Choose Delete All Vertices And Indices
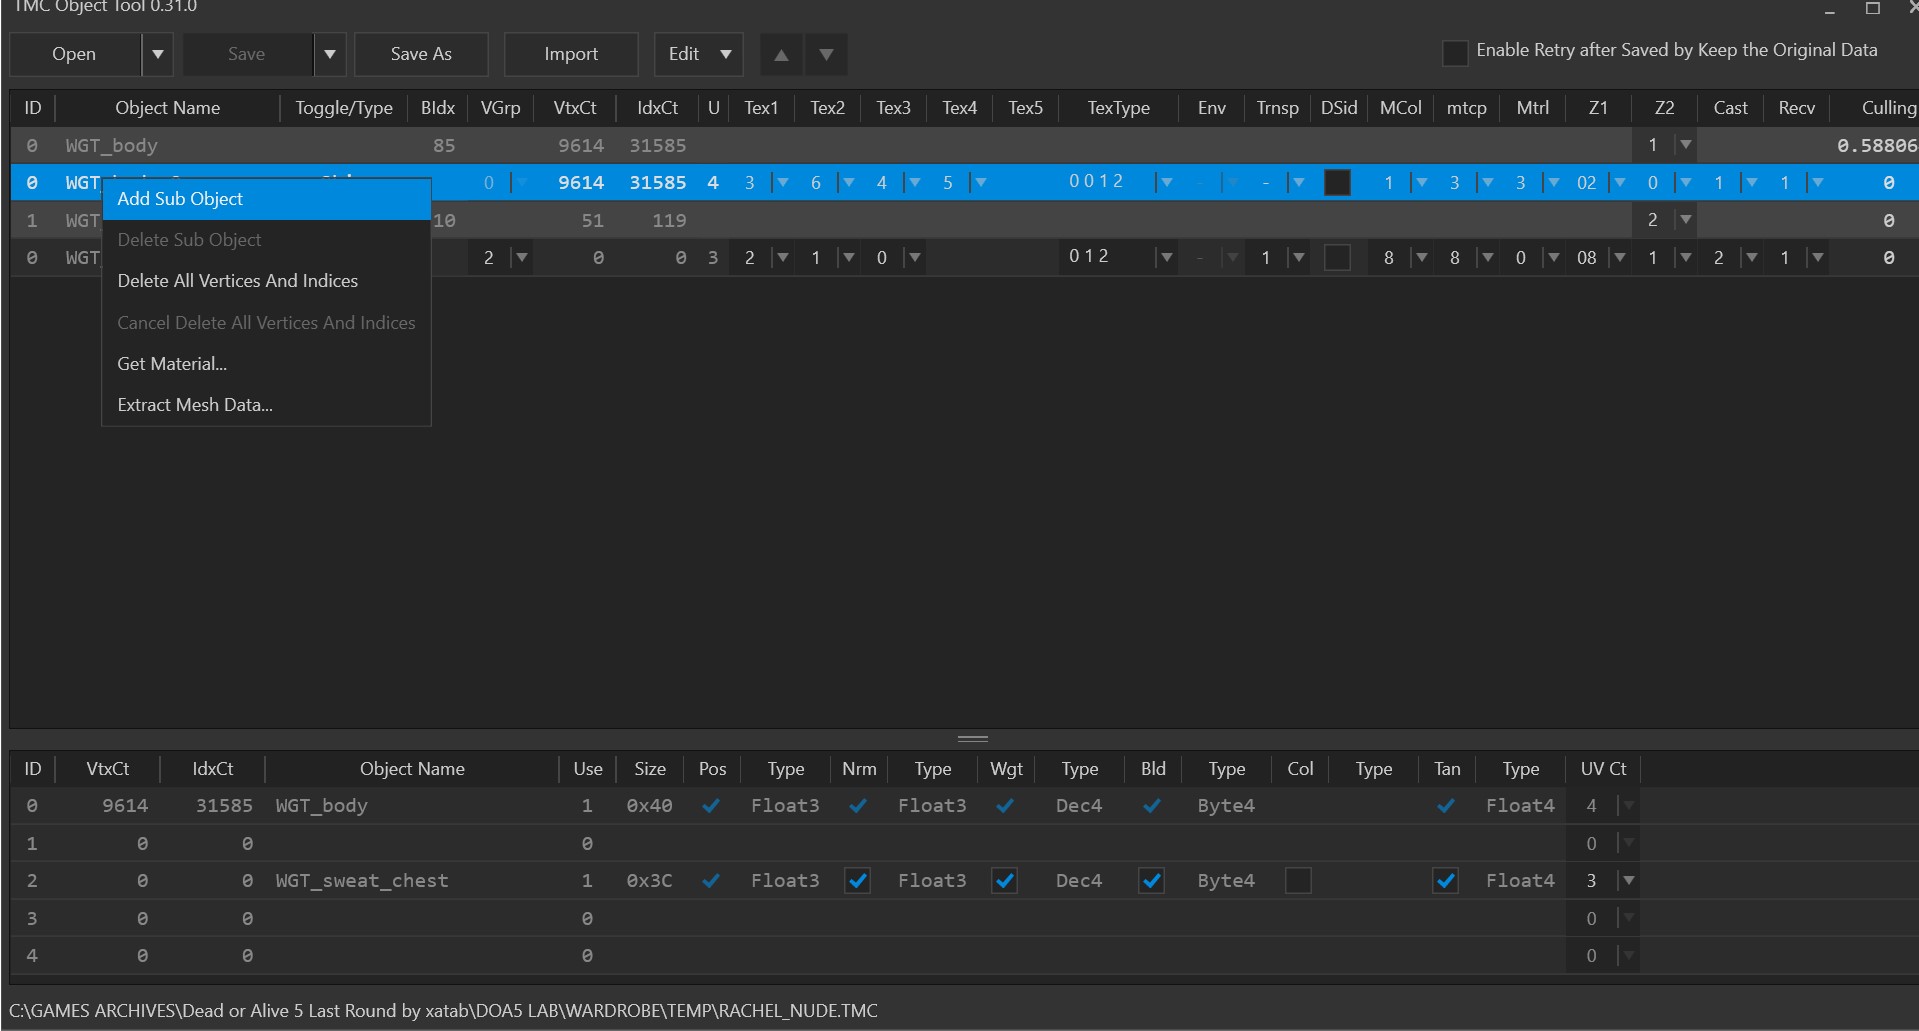Screen dimensions: 1919x1031 click(x=266, y=281)
